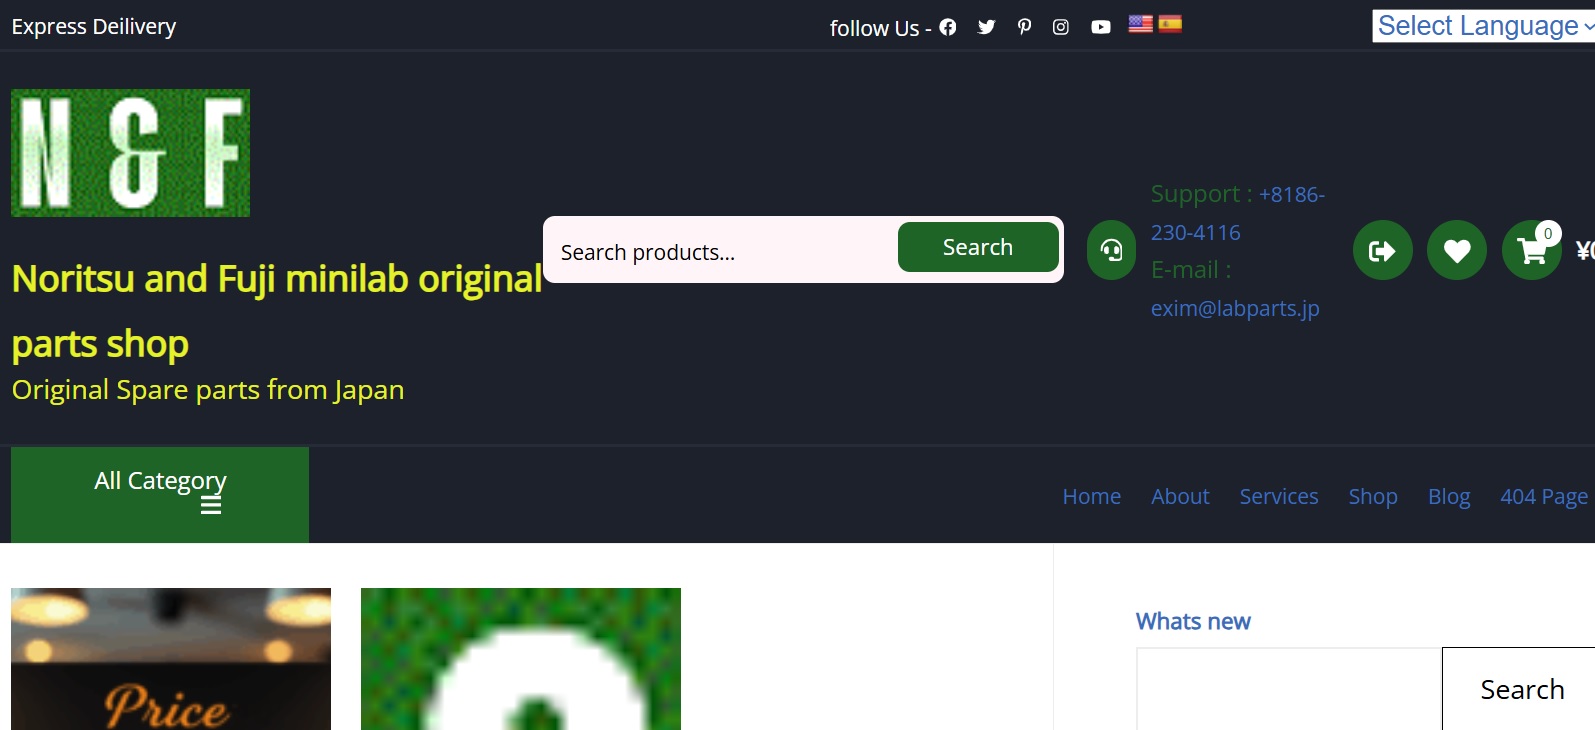Open the 404 Page link
Viewport: 1595px width, 730px height.
1543,497
